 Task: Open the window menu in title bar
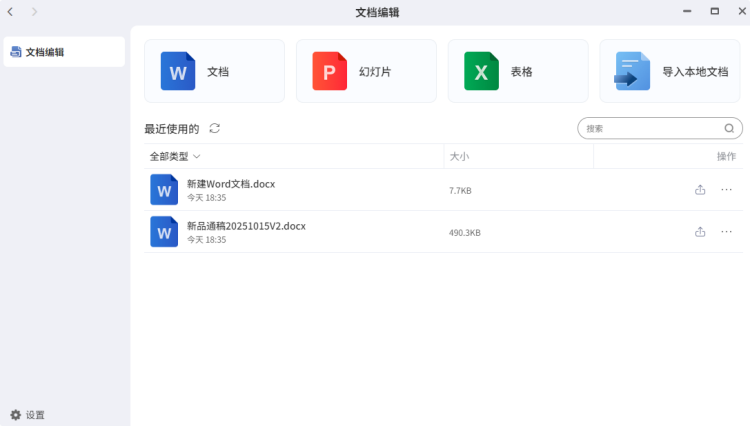tap(685, 11)
